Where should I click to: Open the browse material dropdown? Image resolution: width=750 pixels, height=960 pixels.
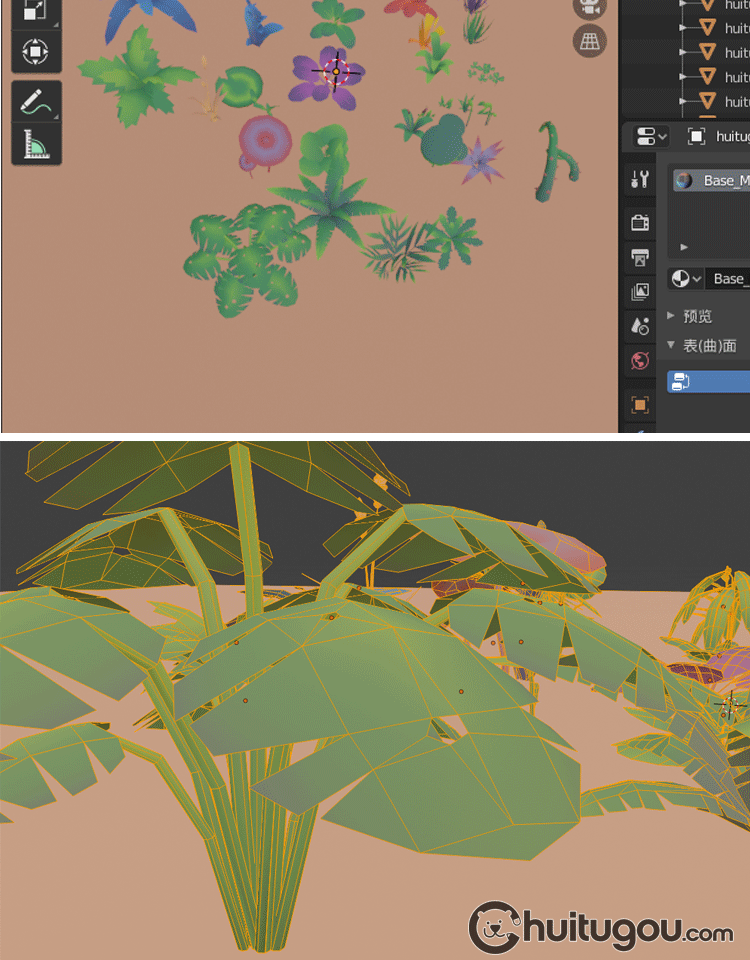(x=686, y=279)
